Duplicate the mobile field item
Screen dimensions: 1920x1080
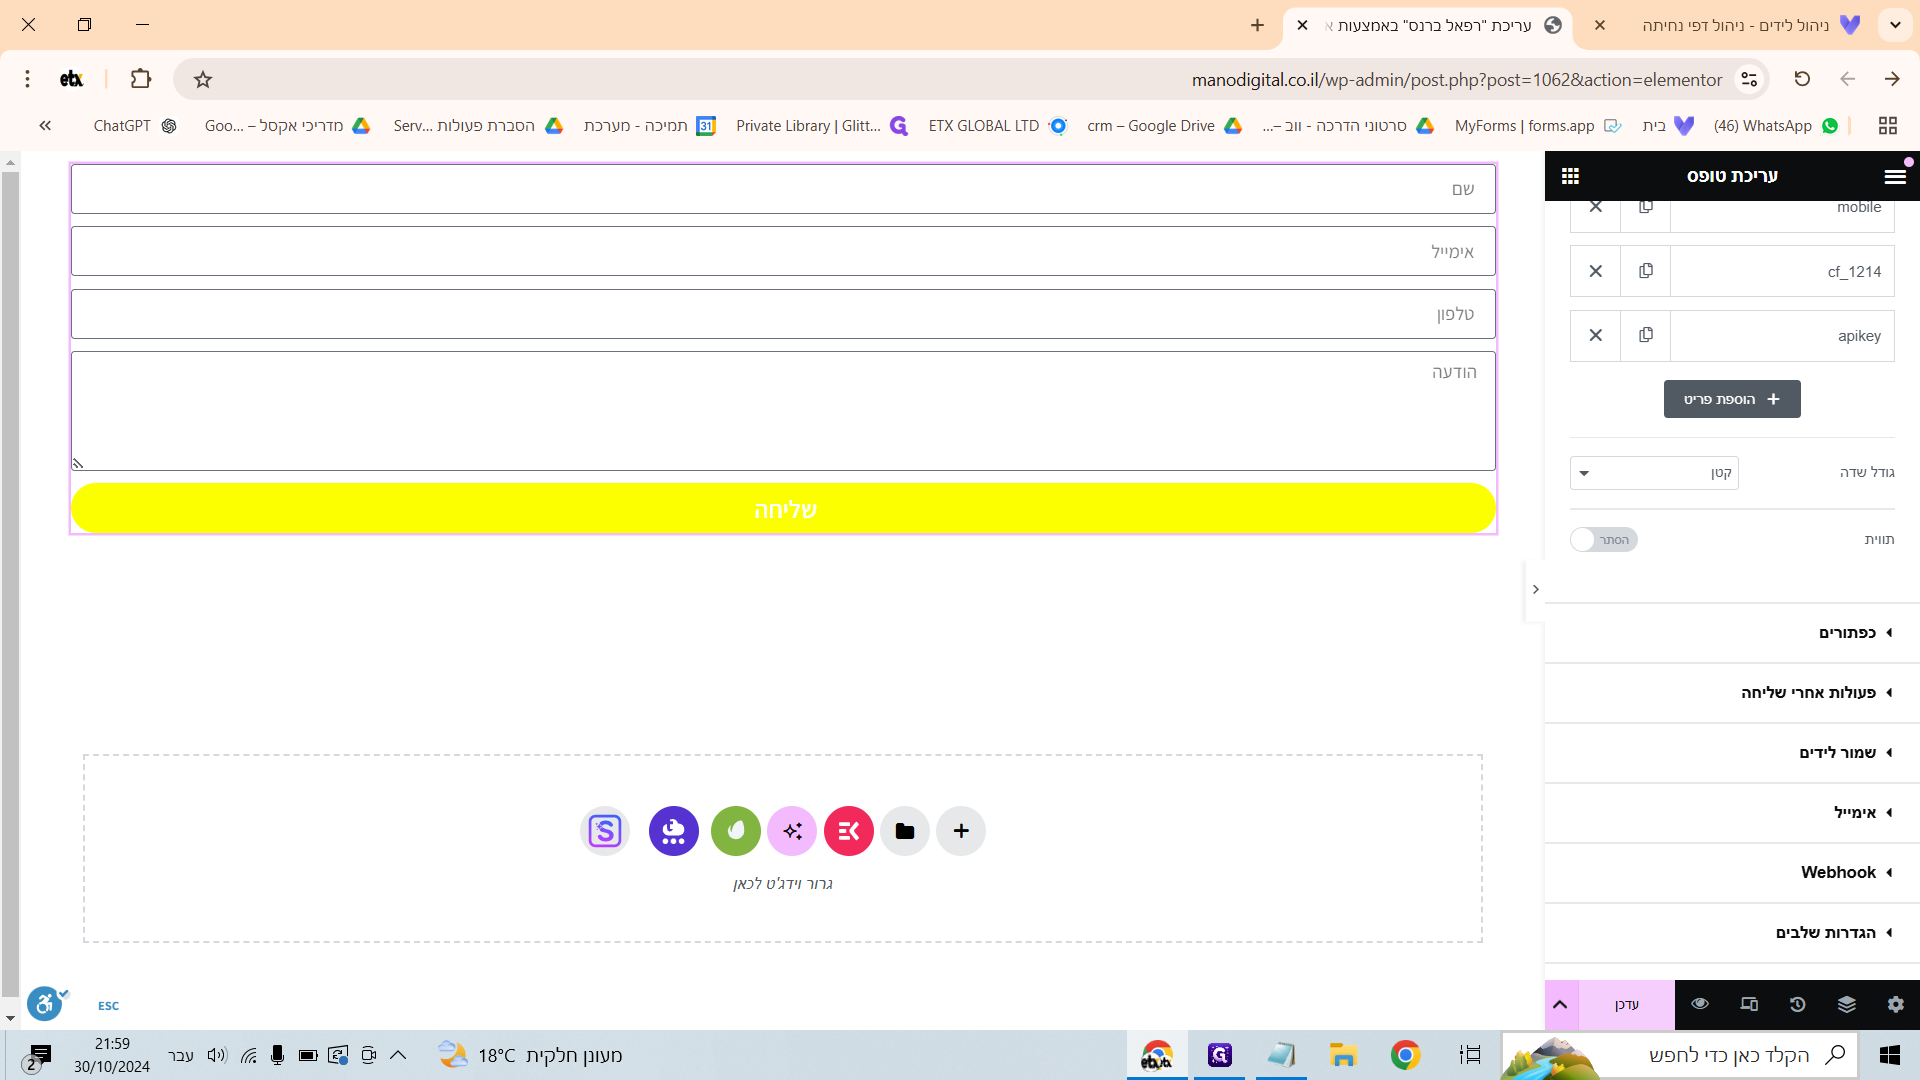click(x=1646, y=207)
